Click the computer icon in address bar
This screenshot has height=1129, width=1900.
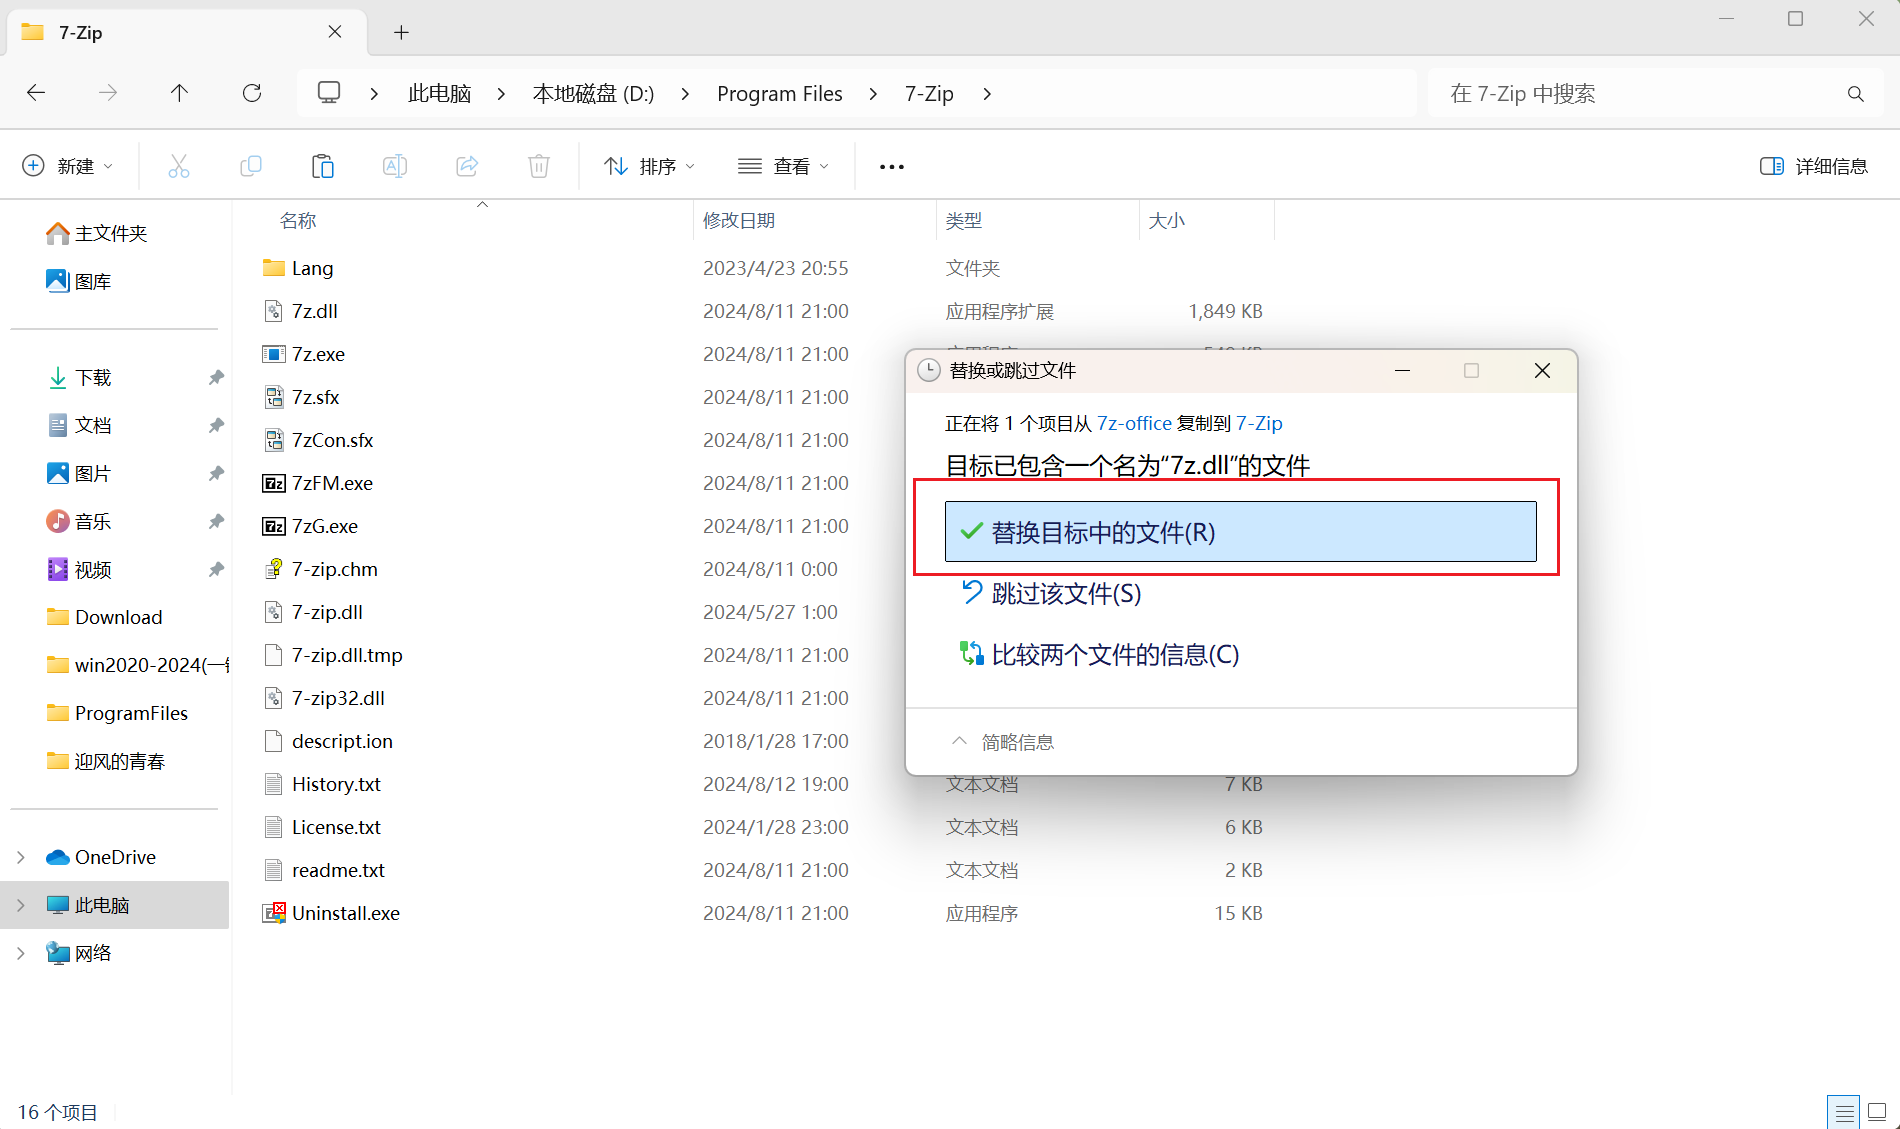[x=329, y=93]
